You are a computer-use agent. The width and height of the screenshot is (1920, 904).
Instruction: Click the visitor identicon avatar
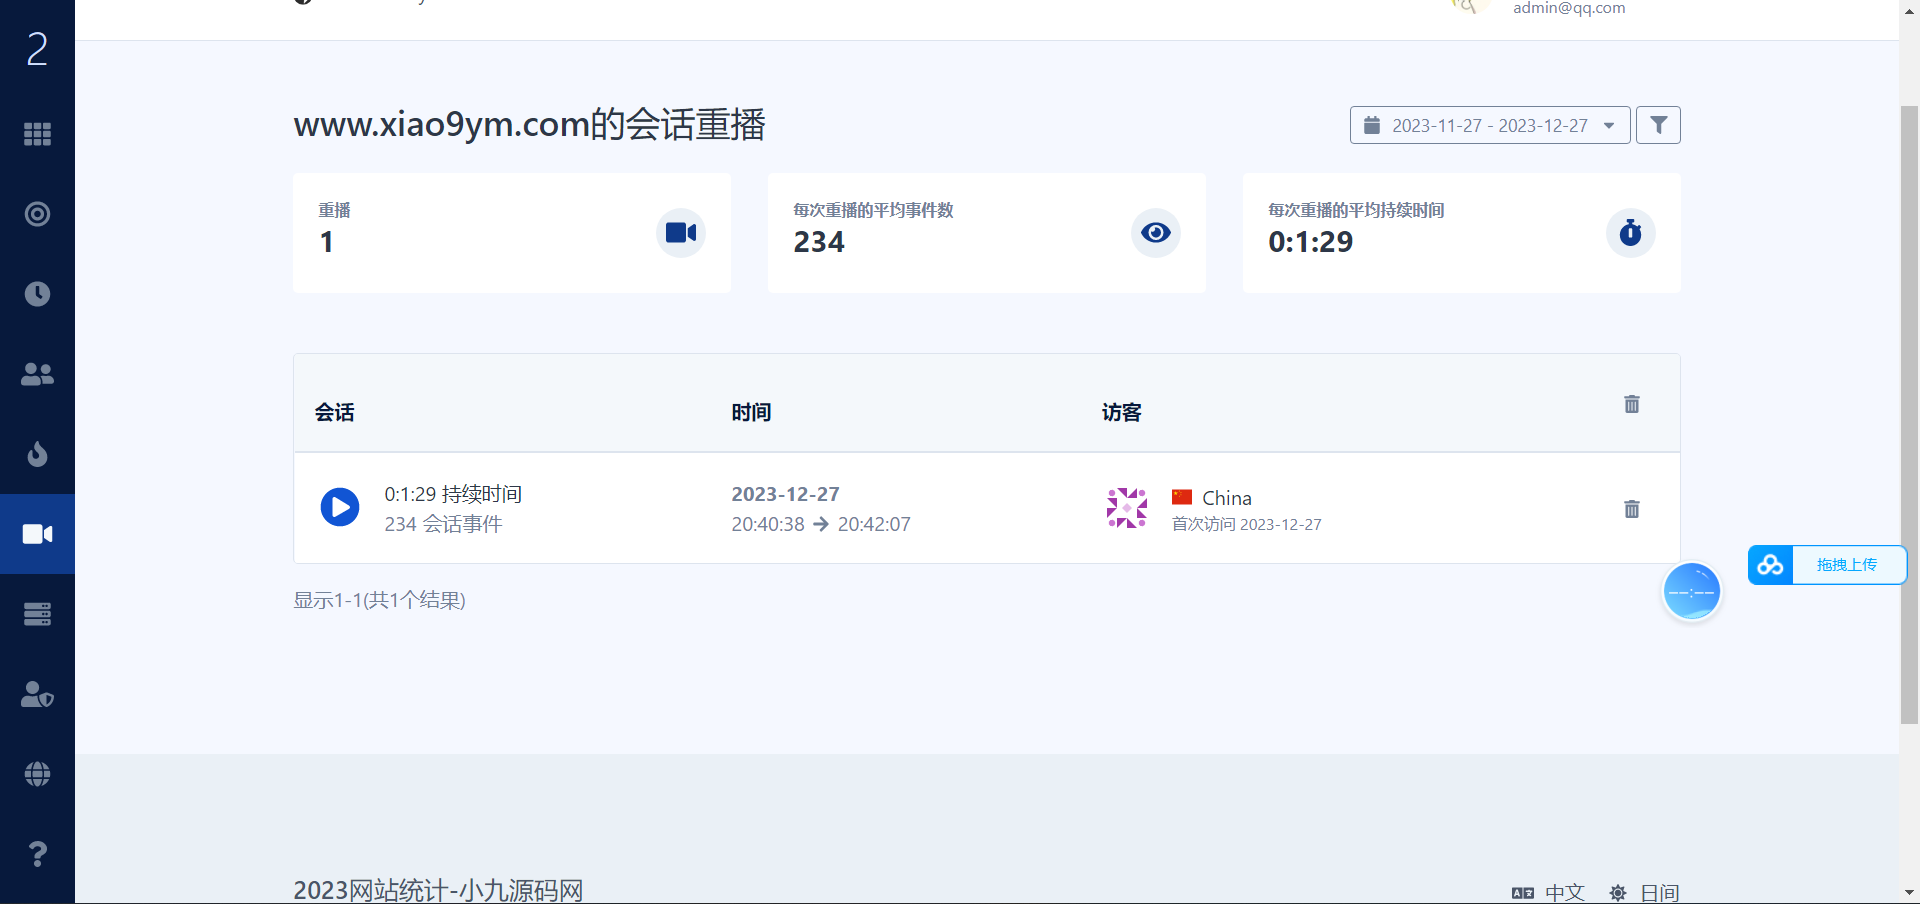1127,508
